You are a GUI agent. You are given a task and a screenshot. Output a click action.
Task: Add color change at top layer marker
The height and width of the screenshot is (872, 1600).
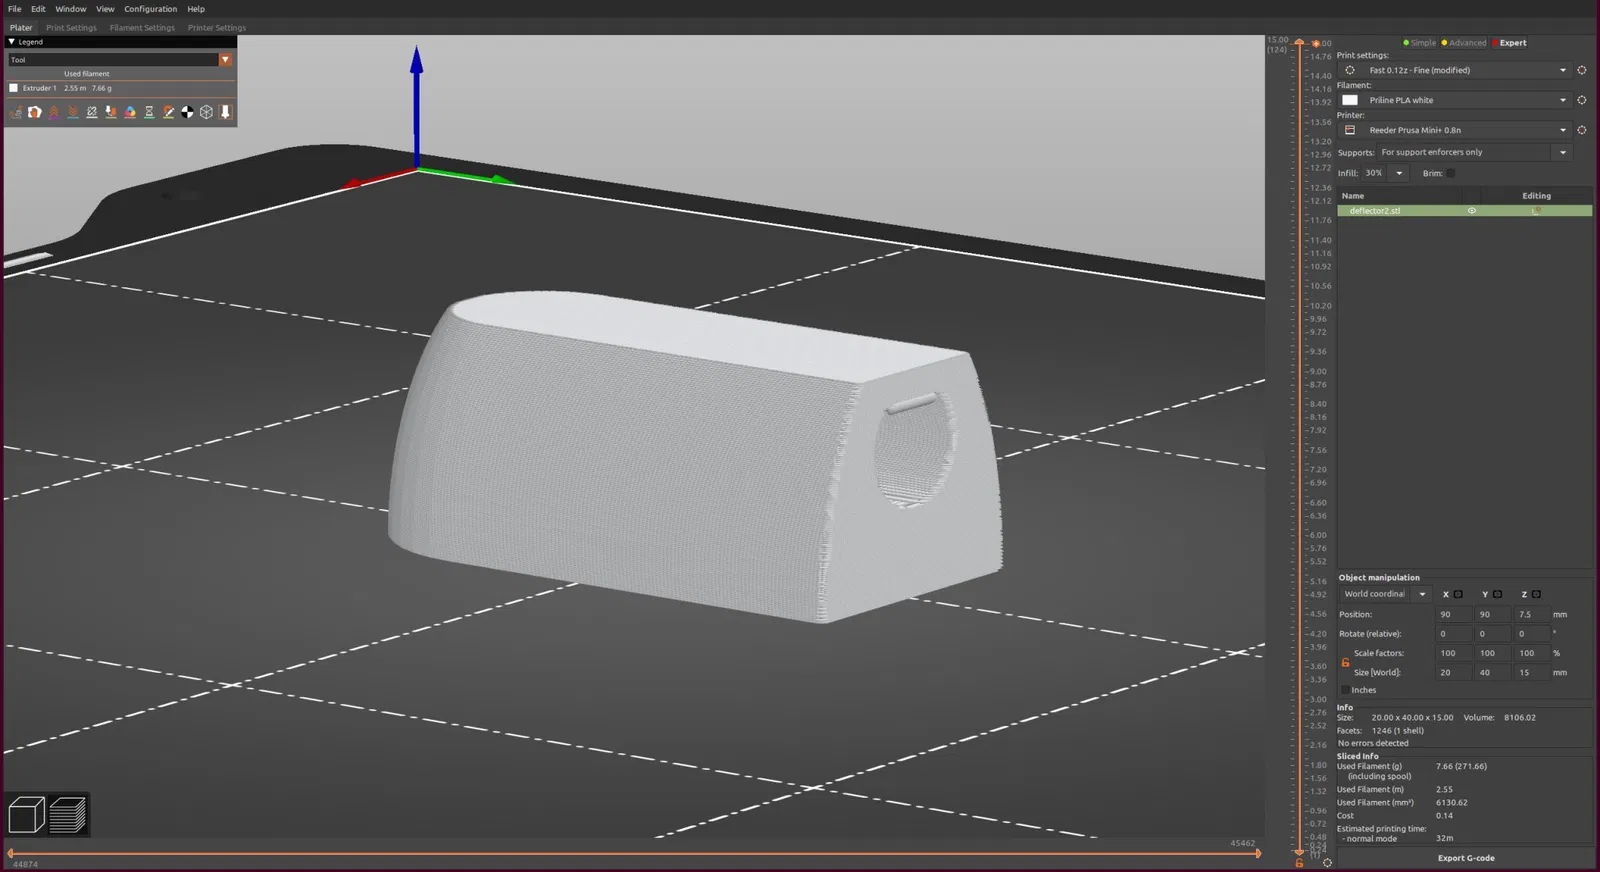click(1316, 43)
